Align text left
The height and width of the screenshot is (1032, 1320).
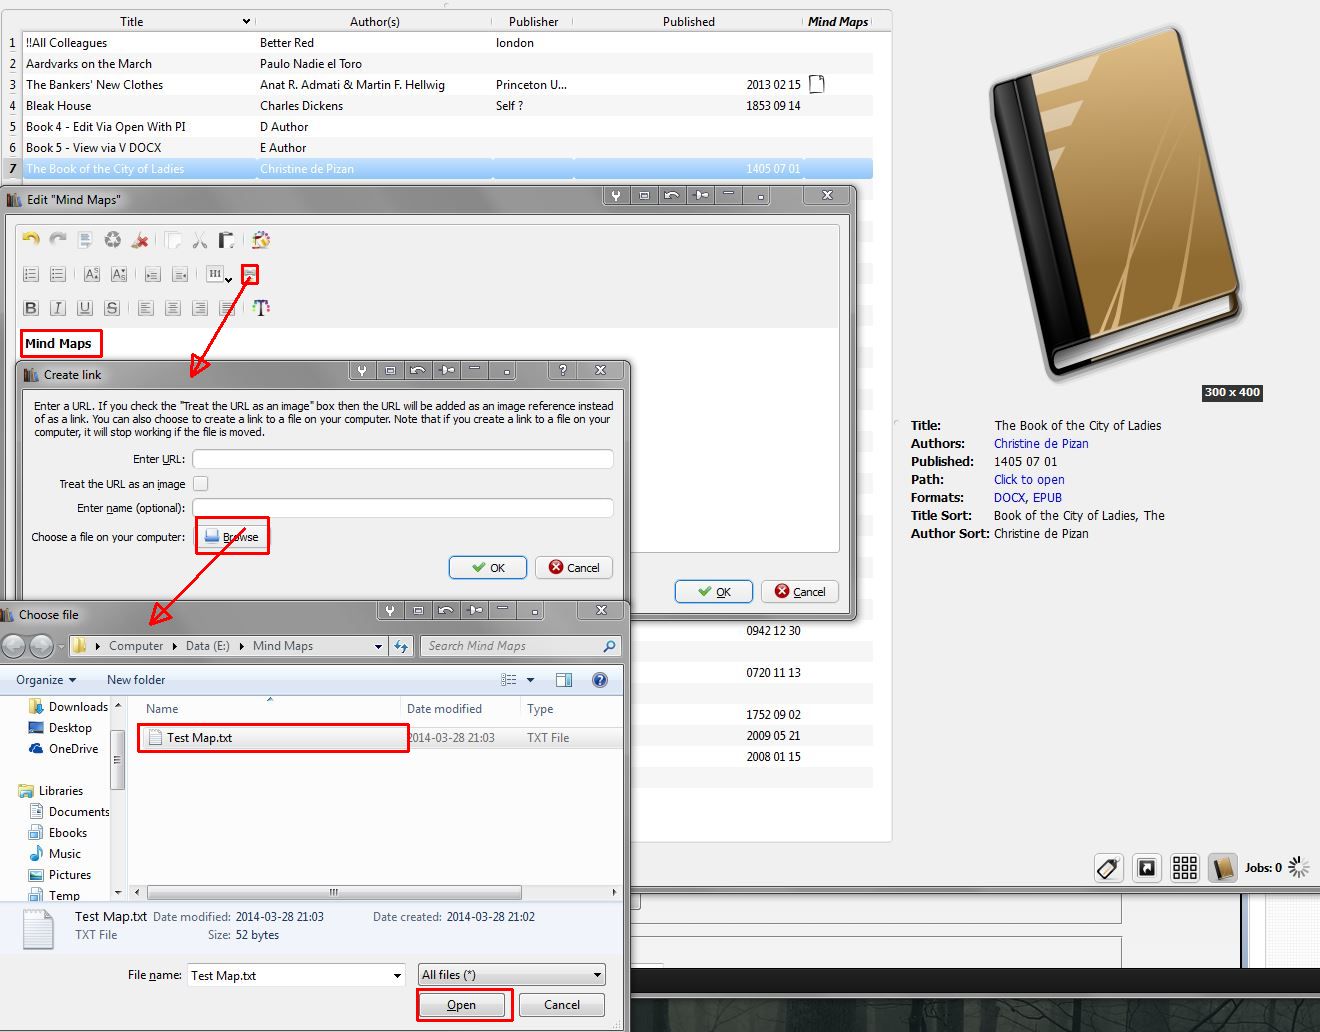tap(146, 308)
